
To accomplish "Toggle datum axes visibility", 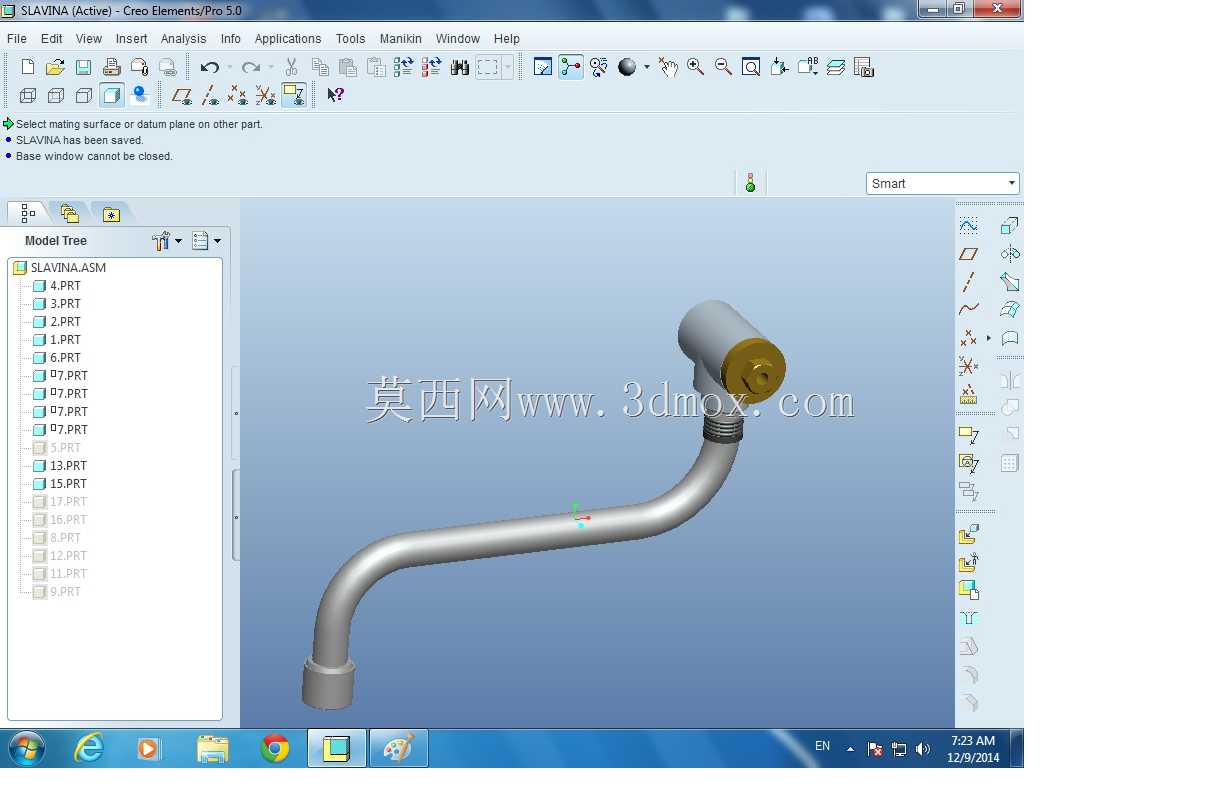I will [x=210, y=95].
